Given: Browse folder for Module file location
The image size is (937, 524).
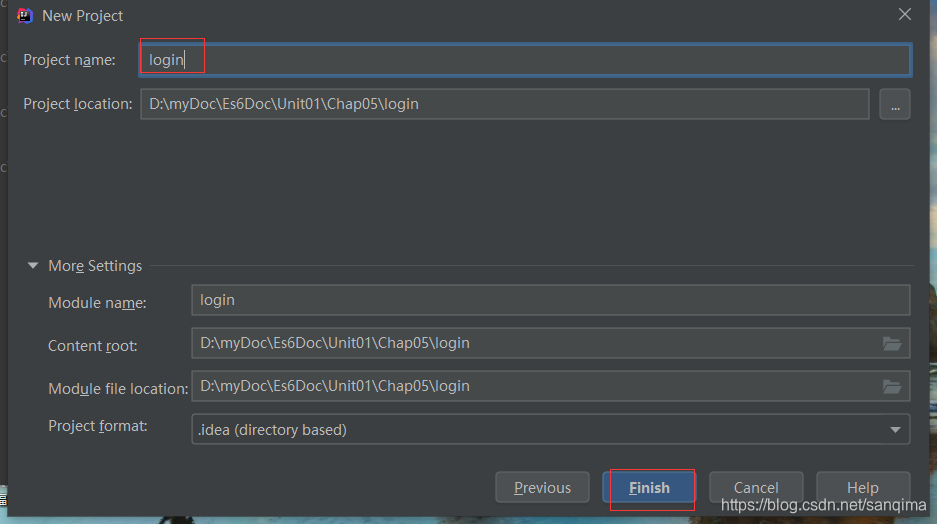Looking at the screenshot, I should pyautogui.click(x=892, y=387).
